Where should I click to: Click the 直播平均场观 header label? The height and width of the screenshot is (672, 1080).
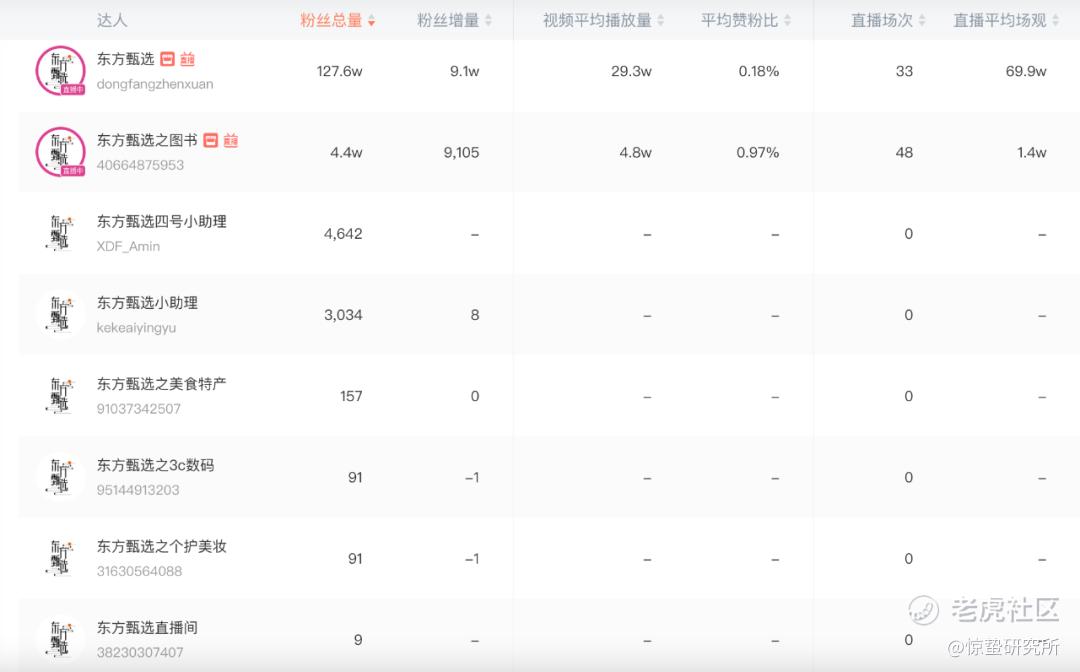1000,21
